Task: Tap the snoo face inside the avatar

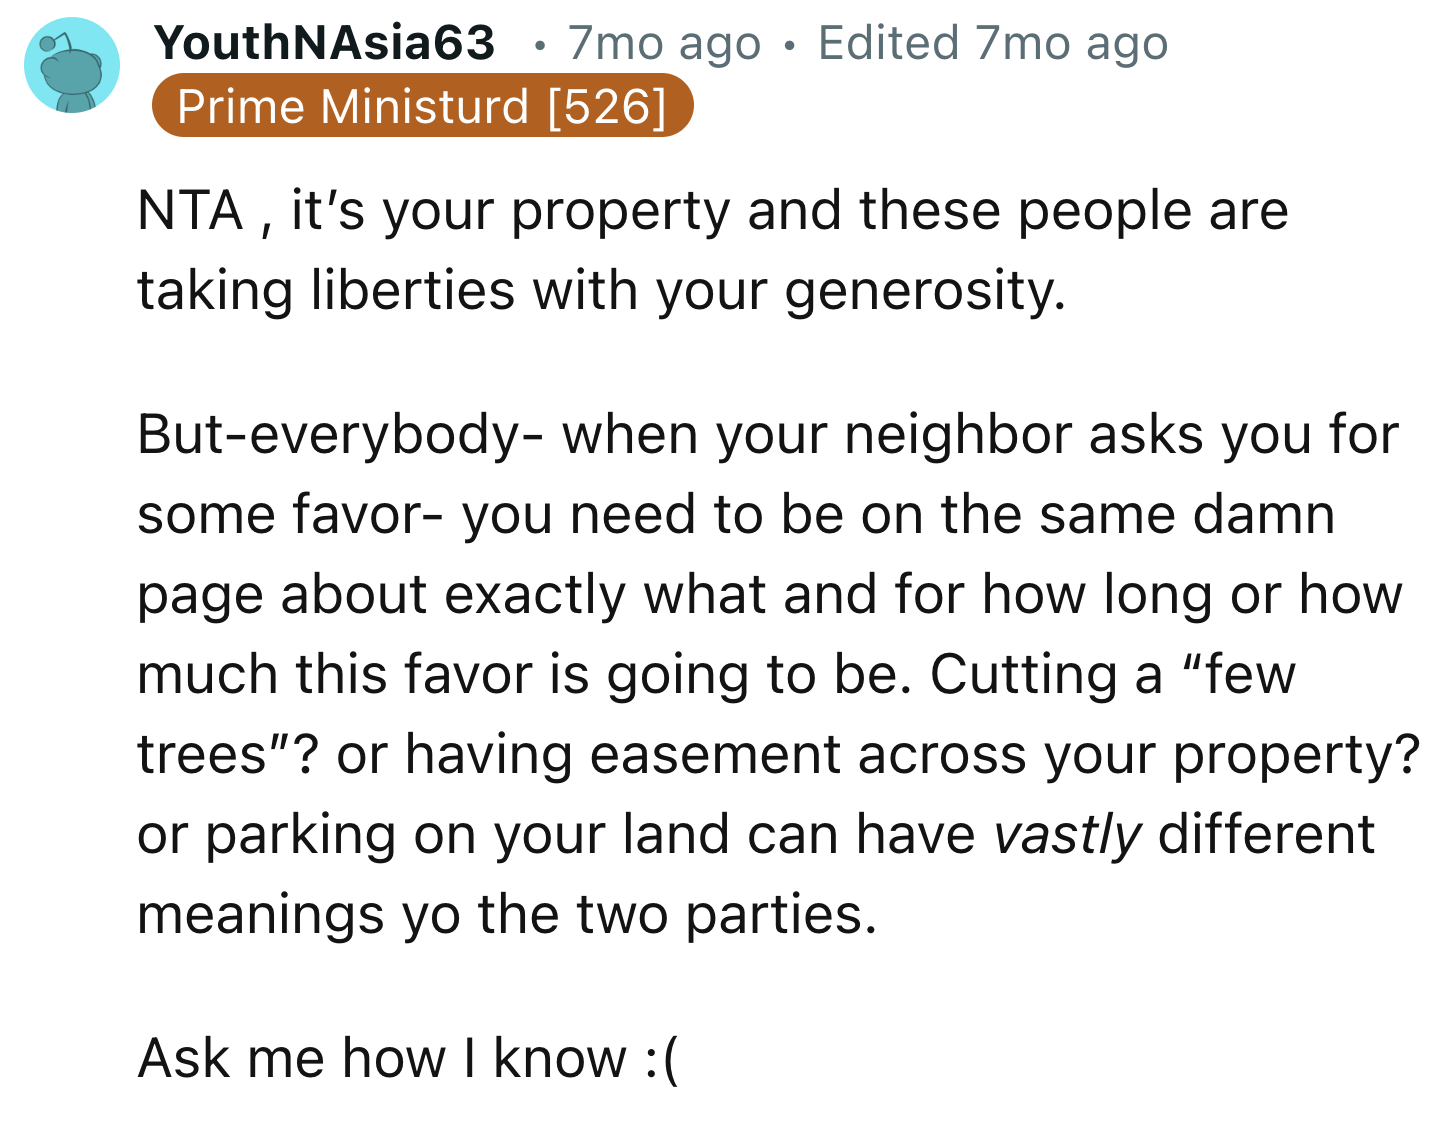Action: tap(71, 70)
